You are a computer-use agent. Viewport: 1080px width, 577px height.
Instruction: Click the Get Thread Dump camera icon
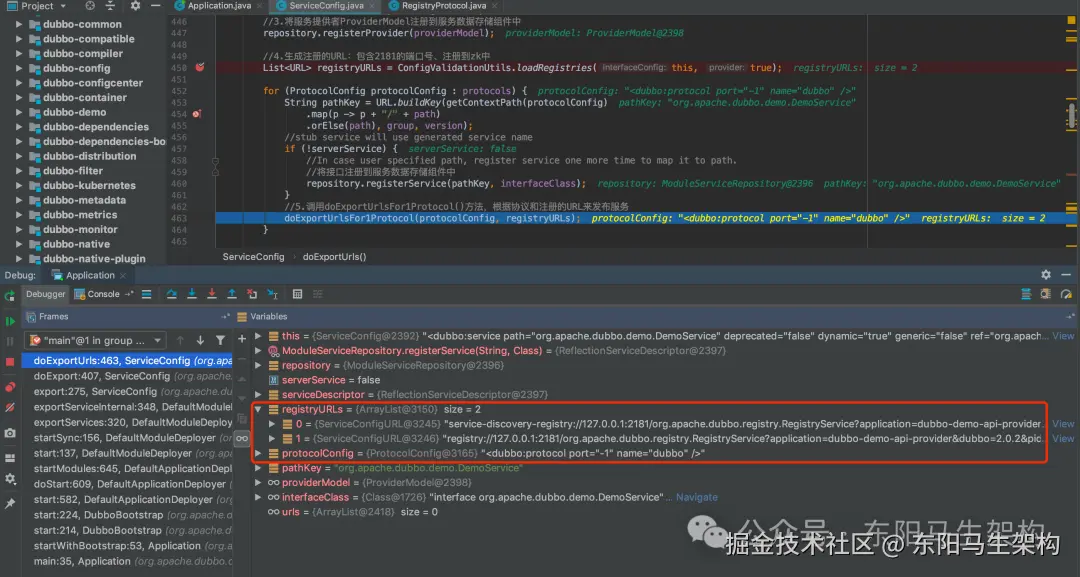point(10,433)
